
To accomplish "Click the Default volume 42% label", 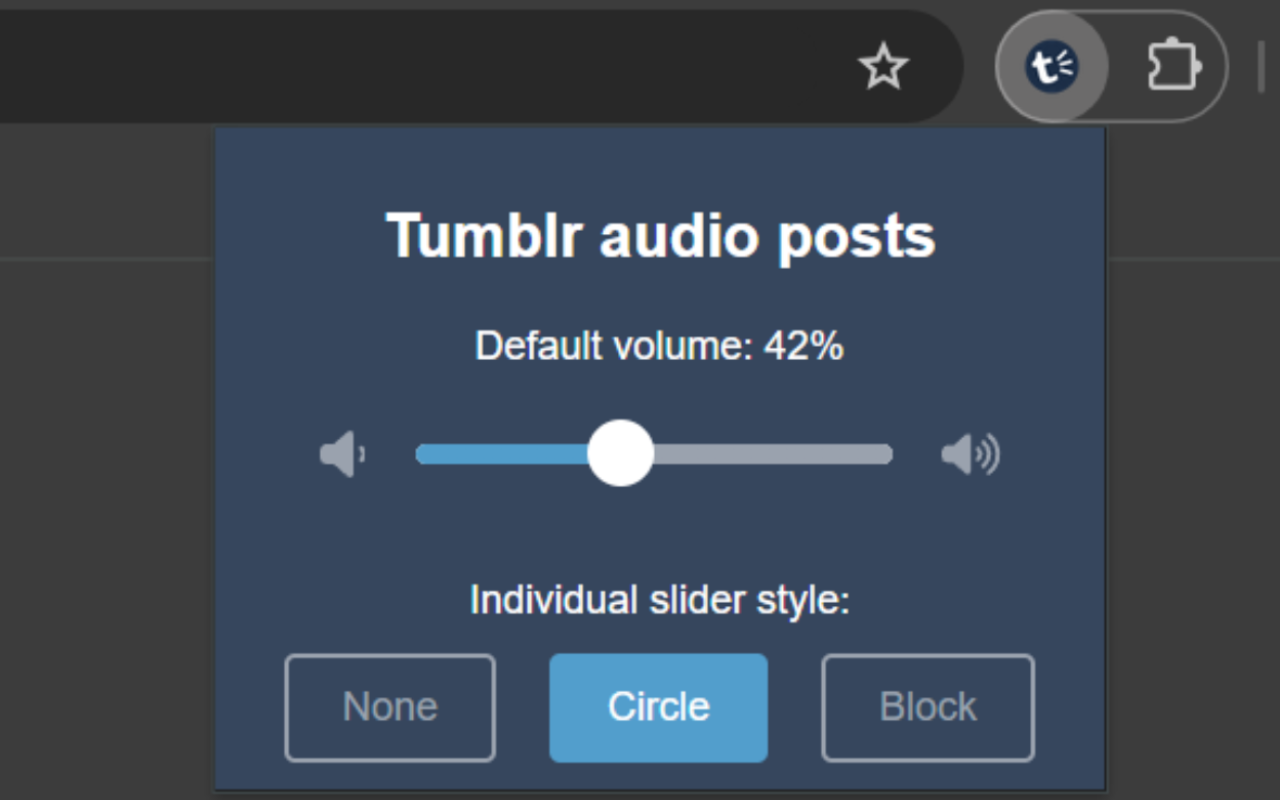I will pyautogui.click(x=660, y=345).
